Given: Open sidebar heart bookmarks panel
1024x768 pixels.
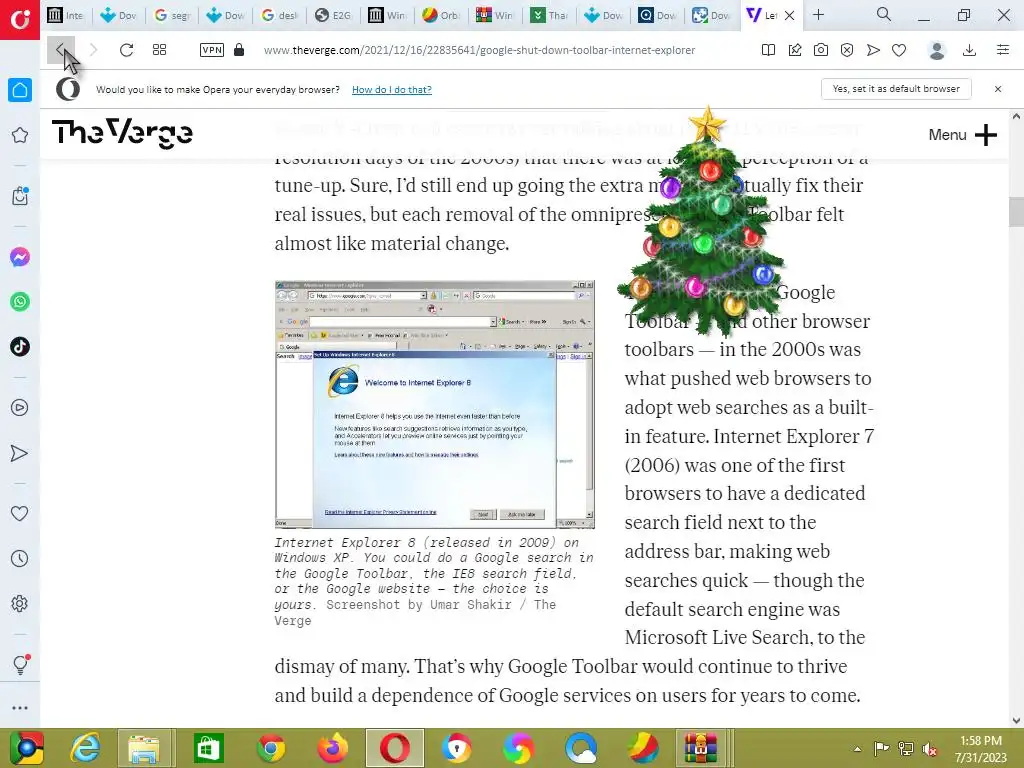Looking at the screenshot, I should [x=20, y=514].
